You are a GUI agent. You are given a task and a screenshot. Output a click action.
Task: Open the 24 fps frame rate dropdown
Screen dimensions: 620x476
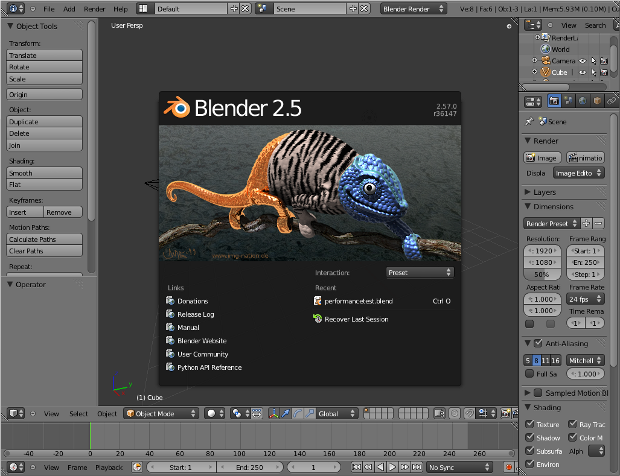[x=585, y=299]
